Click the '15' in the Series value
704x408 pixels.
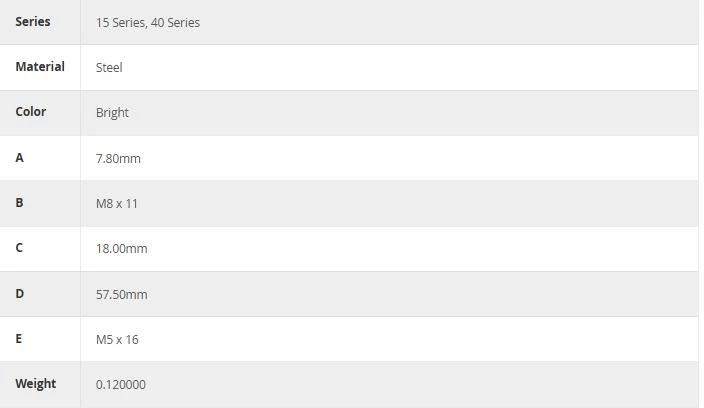pos(102,22)
